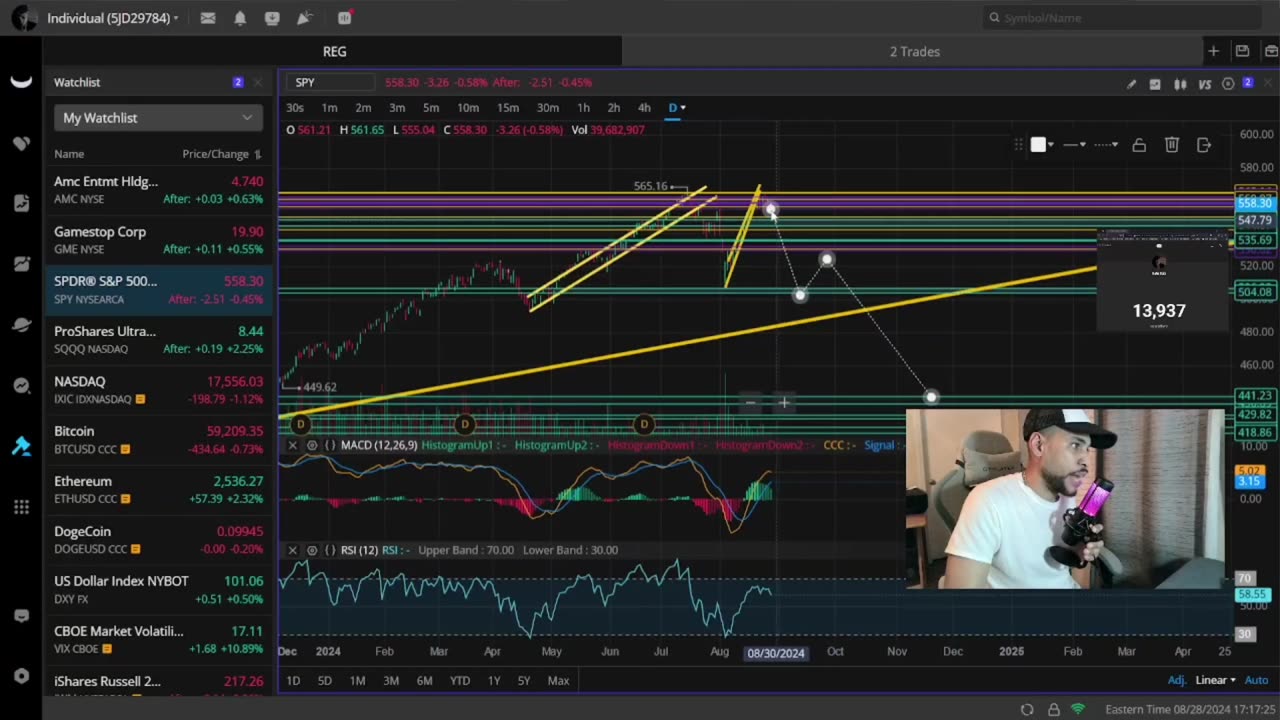Select the 15m interval

point(508,108)
